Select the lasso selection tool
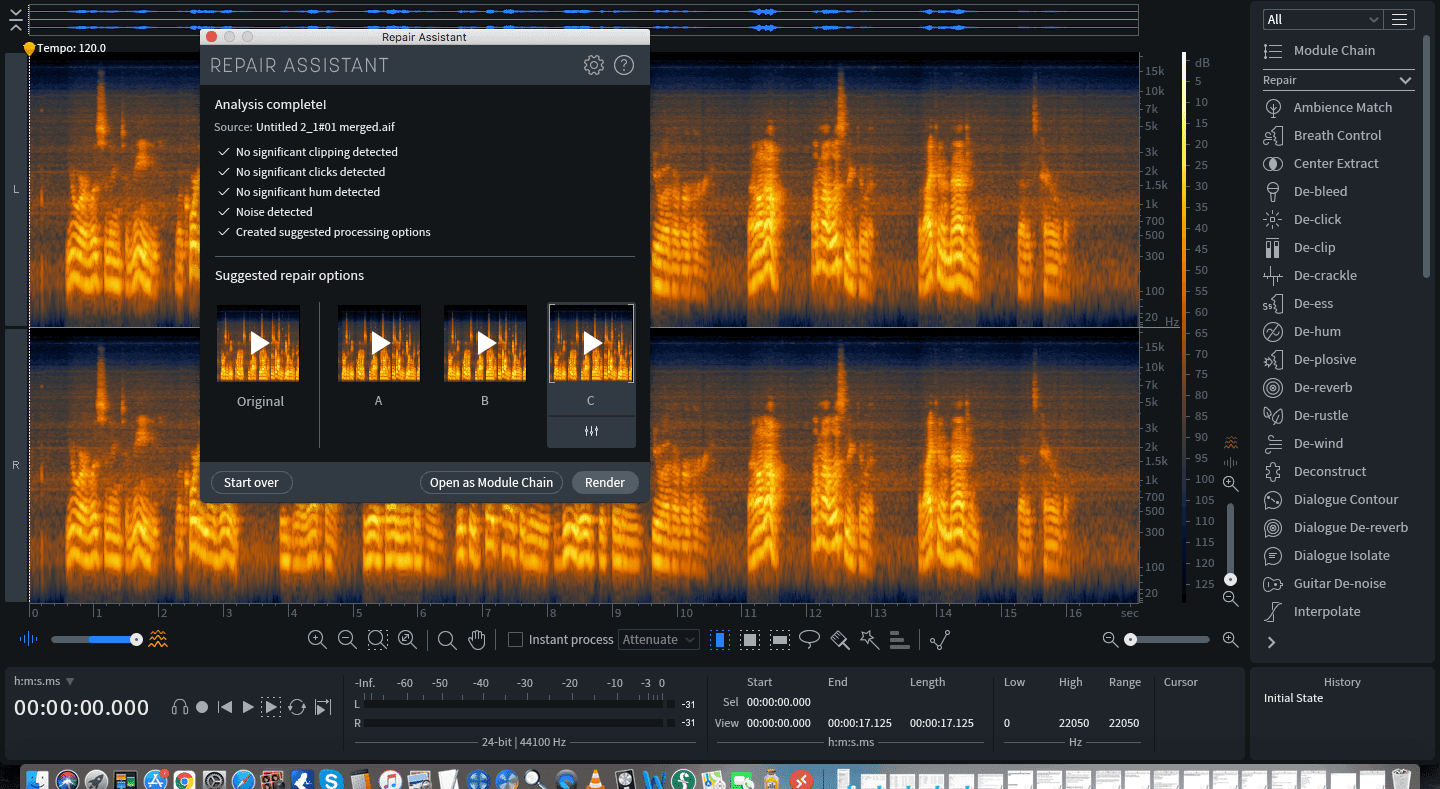This screenshot has width=1440, height=789. click(x=810, y=640)
